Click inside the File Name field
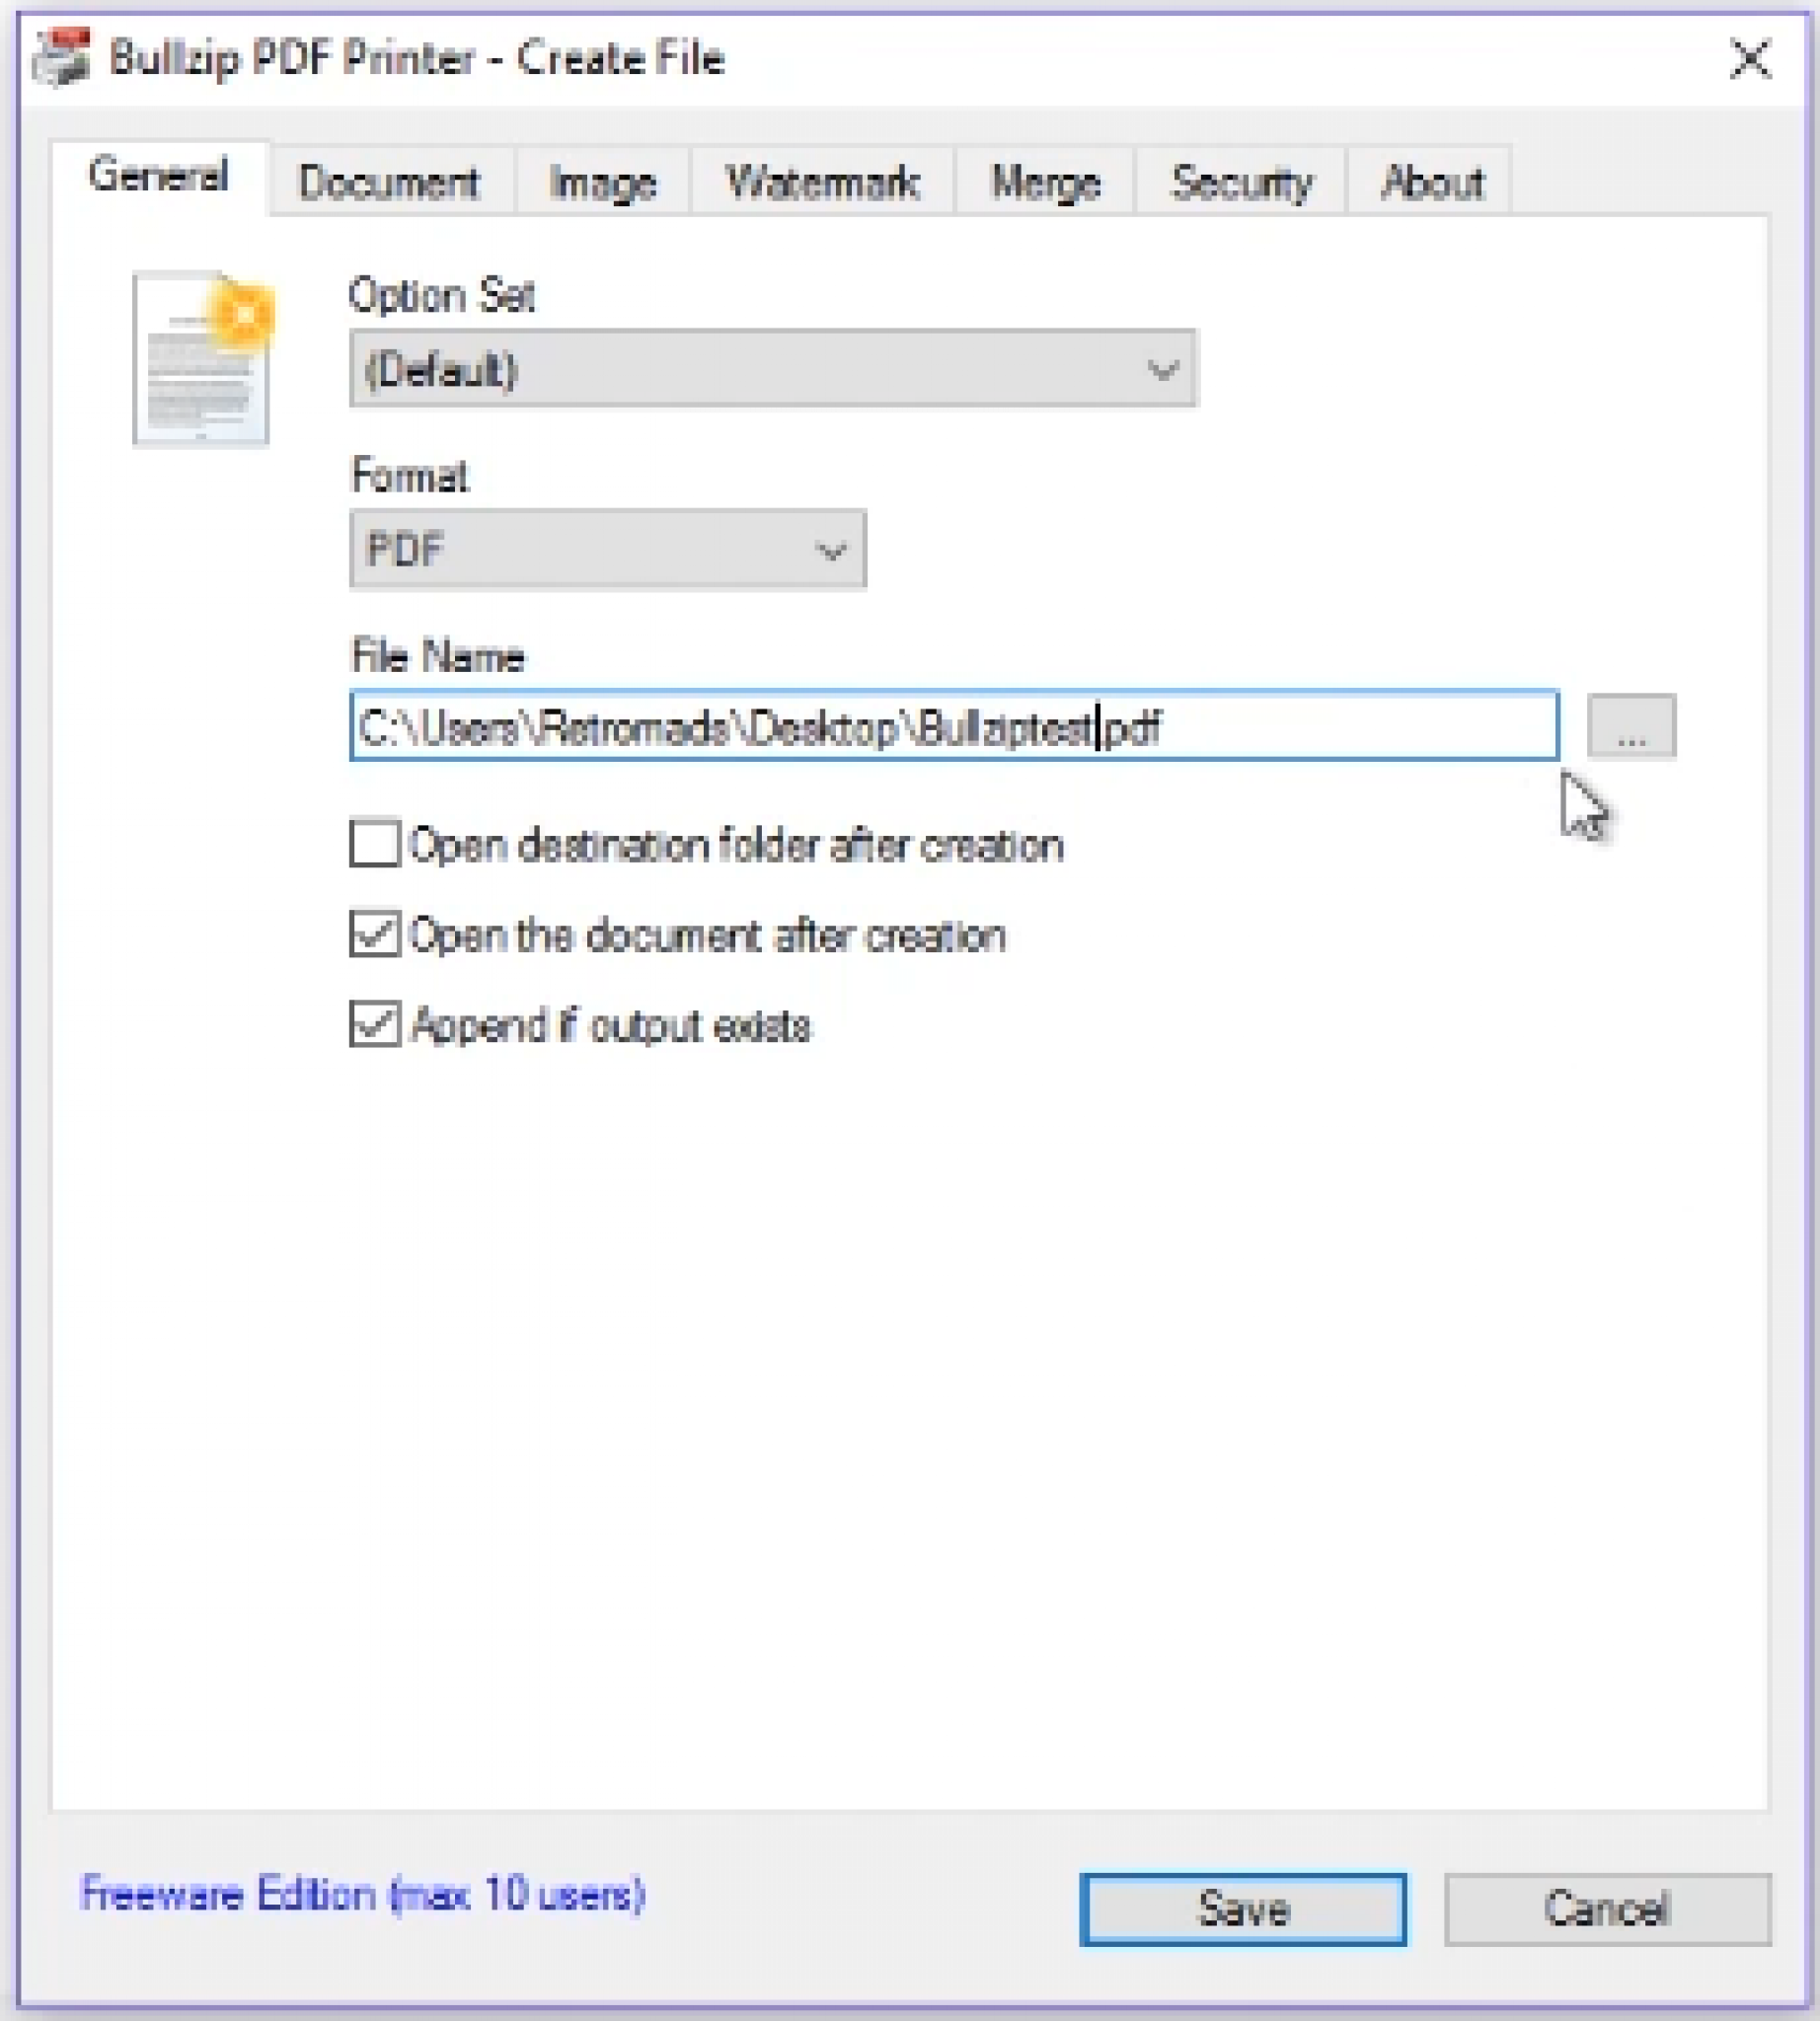 click(x=954, y=726)
